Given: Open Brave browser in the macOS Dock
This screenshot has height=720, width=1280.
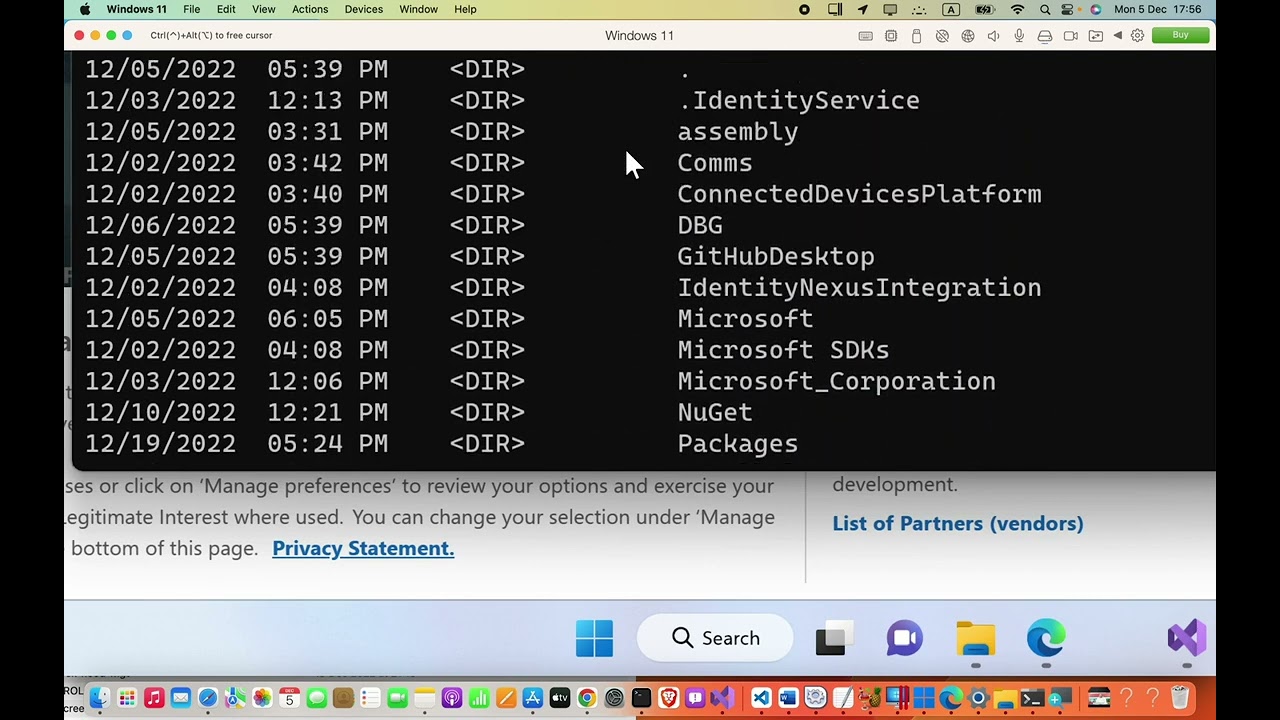Looking at the screenshot, I should coord(668,698).
